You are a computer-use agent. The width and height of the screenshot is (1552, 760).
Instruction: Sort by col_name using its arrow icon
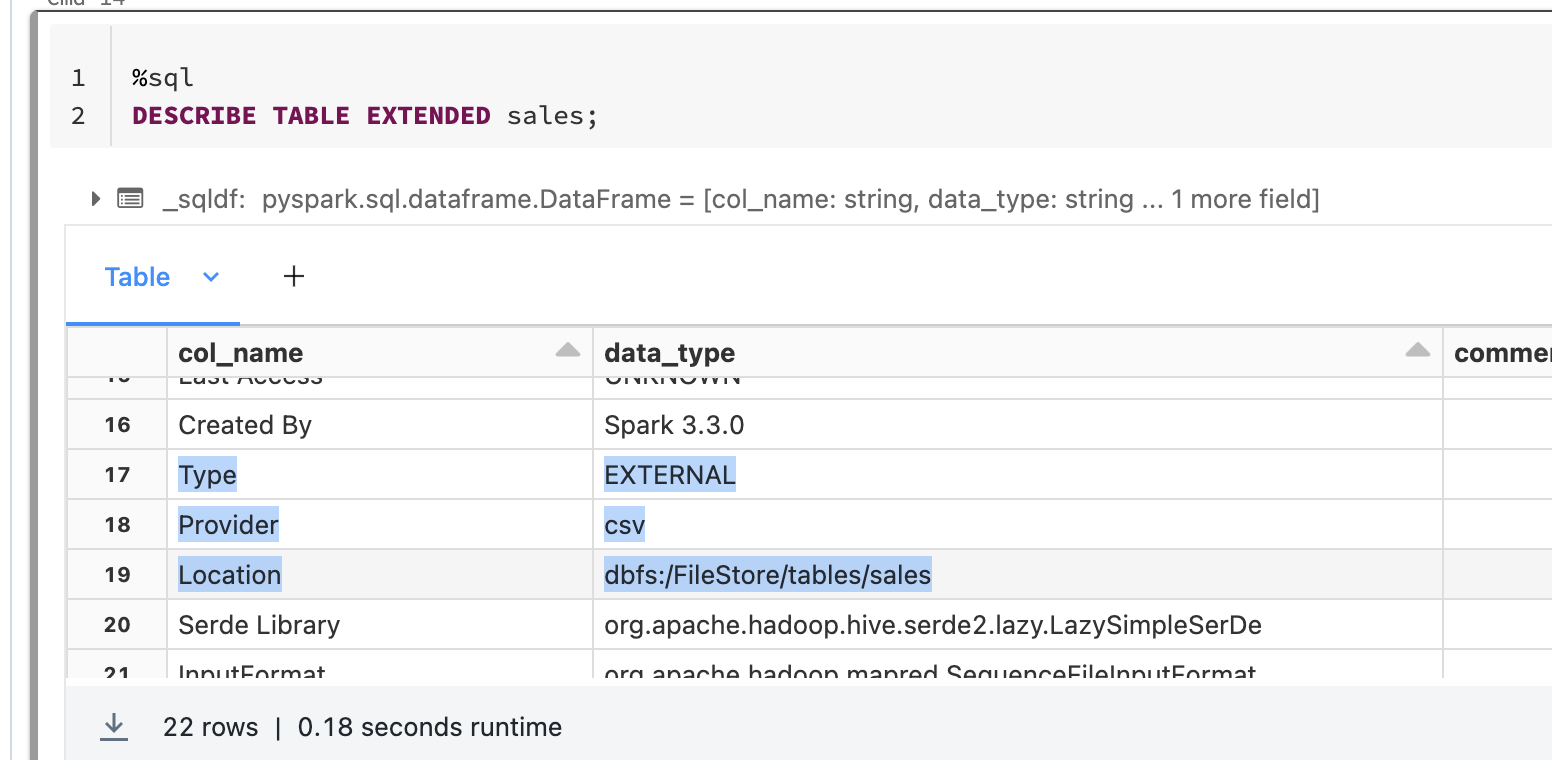(x=567, y=351)
